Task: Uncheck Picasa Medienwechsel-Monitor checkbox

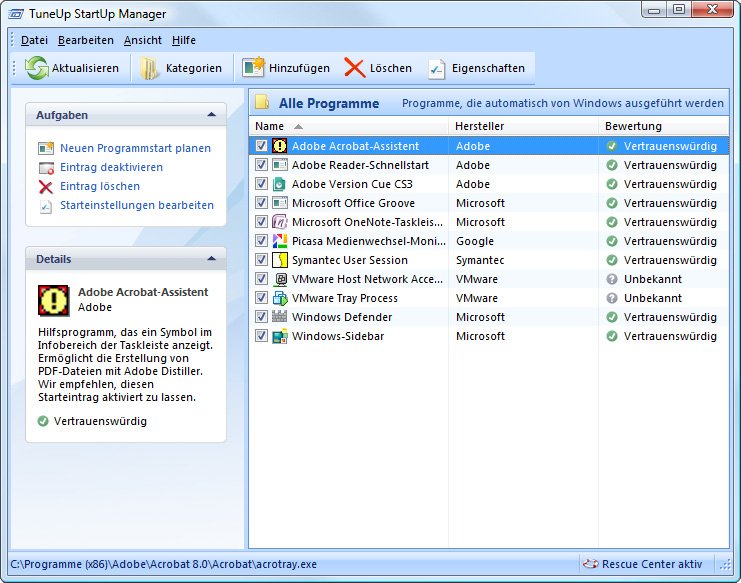Action: pyautogui.click(x=261, y=240)
